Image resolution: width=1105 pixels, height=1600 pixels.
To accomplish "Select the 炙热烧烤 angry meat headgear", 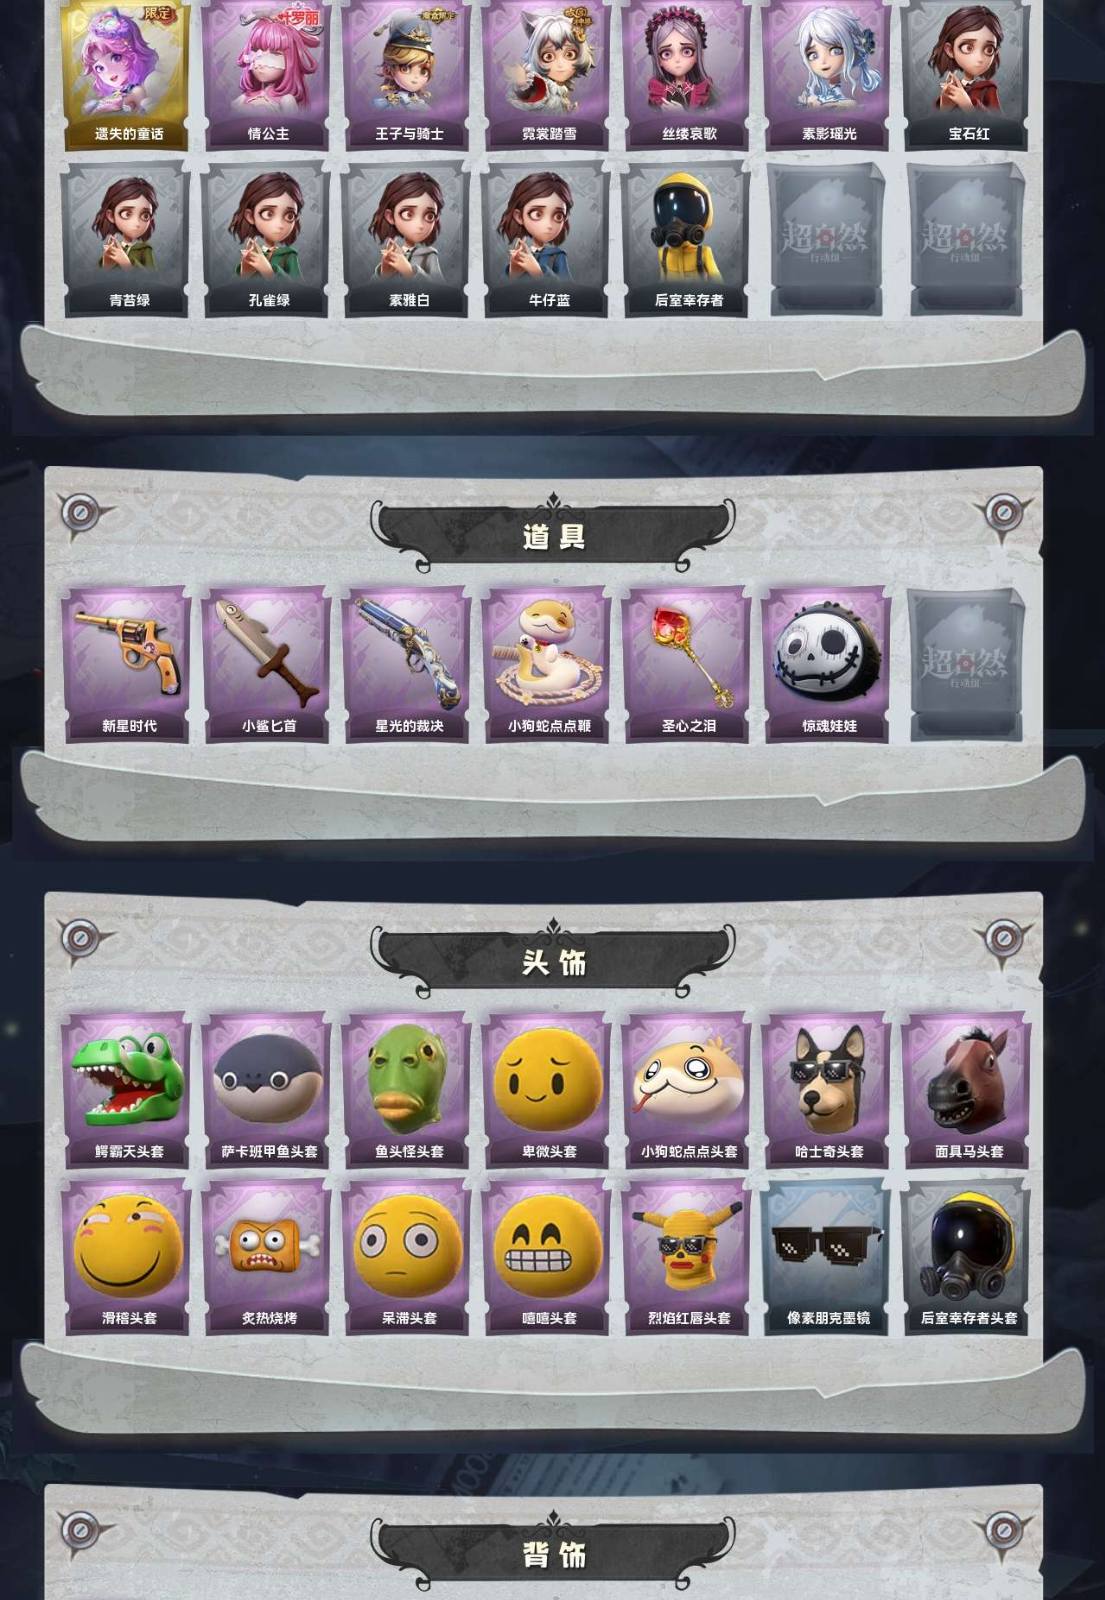I will (267, 1257).
